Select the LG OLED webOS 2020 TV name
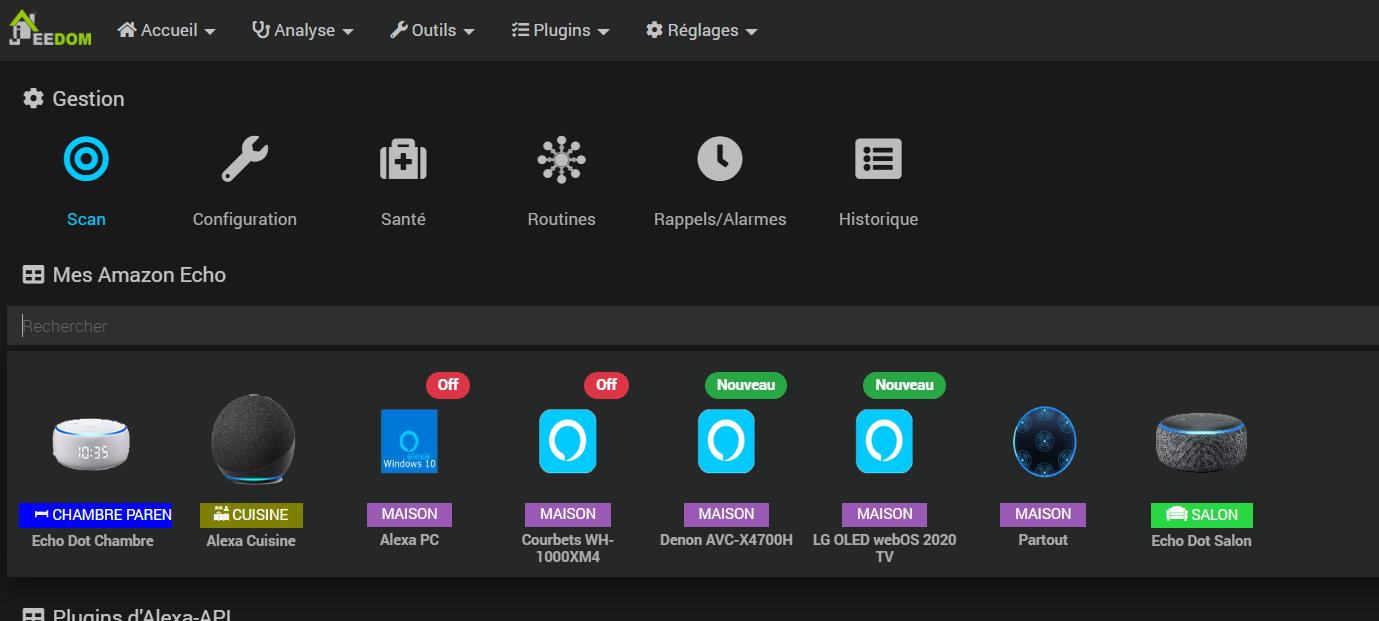 point(884,548)
